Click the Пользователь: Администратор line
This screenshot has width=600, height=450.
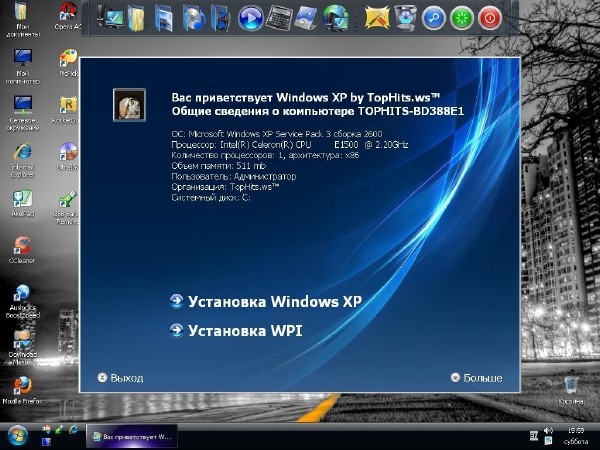[x=234, y=176]
